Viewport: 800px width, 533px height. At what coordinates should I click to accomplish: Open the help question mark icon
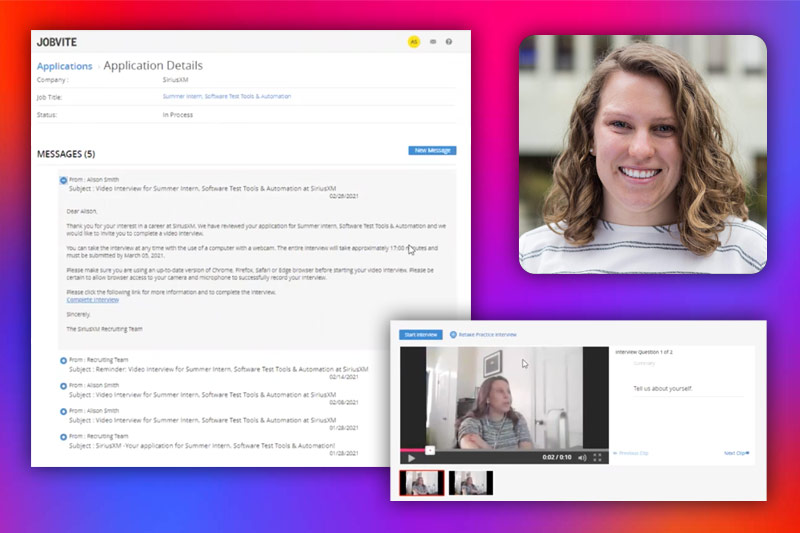tap(448, 42)
